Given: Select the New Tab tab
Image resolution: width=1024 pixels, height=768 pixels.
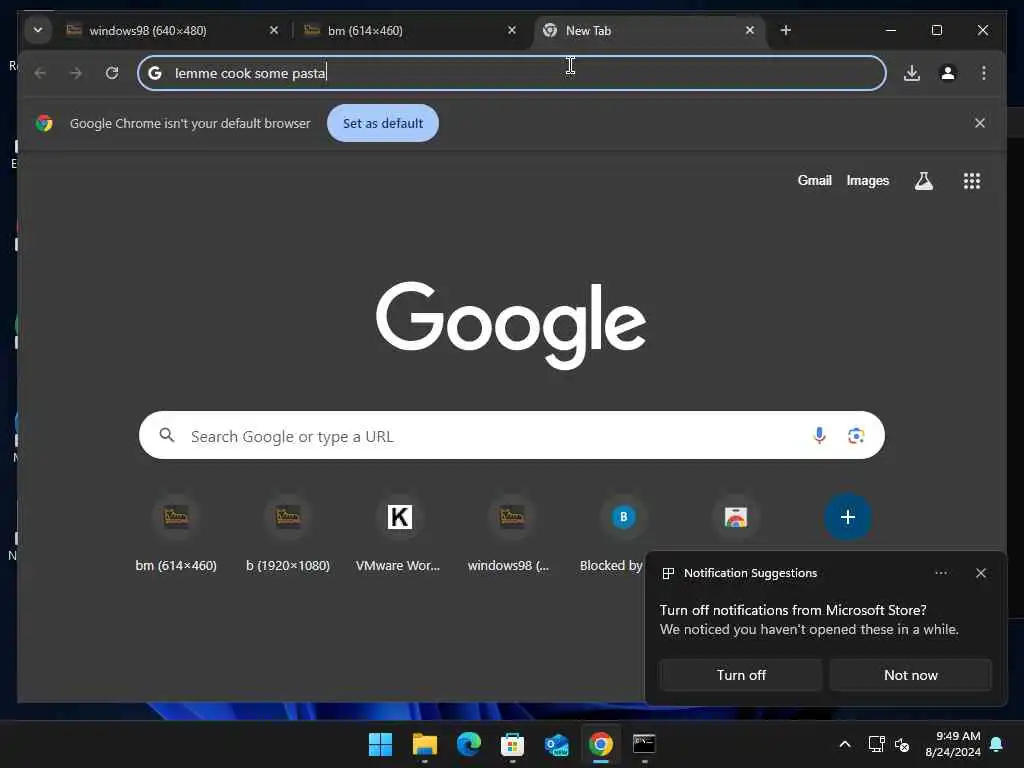Looking at the screenshot, I should point(650,31).
